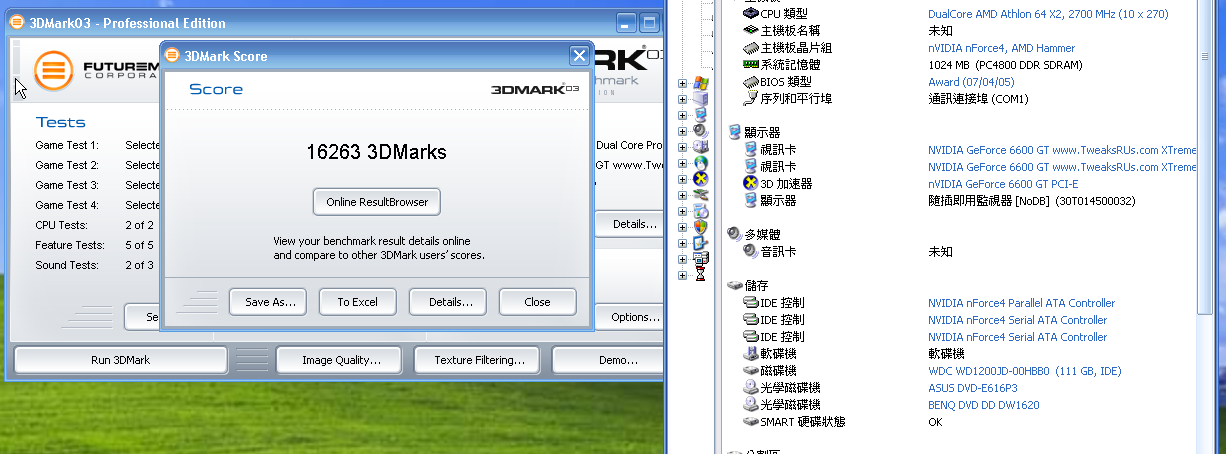Click the 1024 MB (PC4800 DDR SDRAM) value
Image resolution: width=1226 pixels, height=454 pixels.
pyautogui.click(x=1006, y=65)
